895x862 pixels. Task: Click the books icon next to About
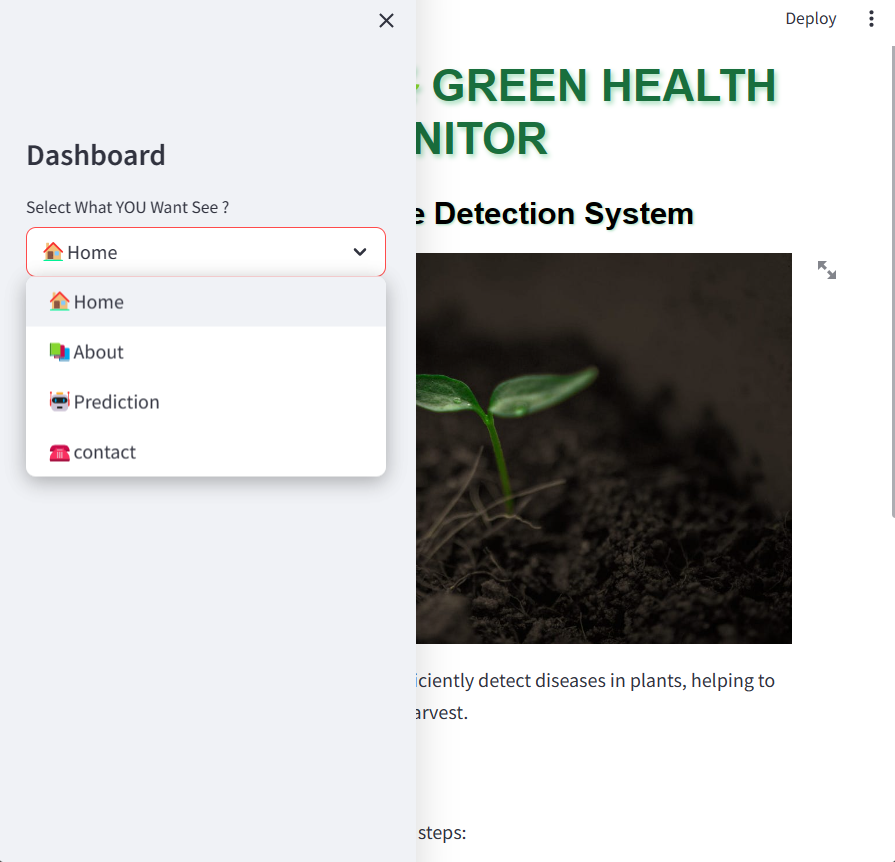60,351
